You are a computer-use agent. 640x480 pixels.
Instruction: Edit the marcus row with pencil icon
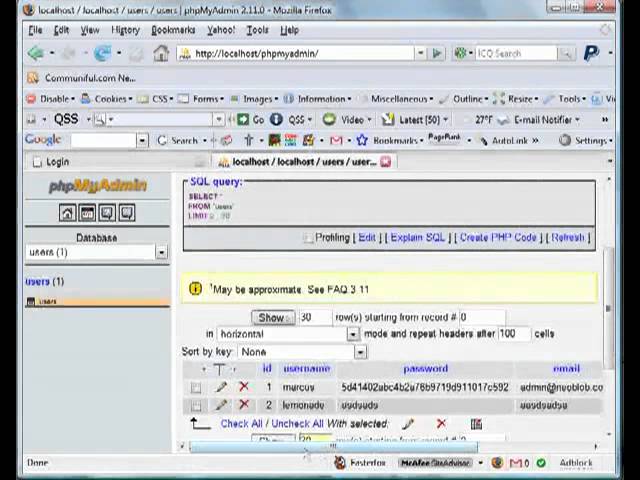tap(221, 387)
